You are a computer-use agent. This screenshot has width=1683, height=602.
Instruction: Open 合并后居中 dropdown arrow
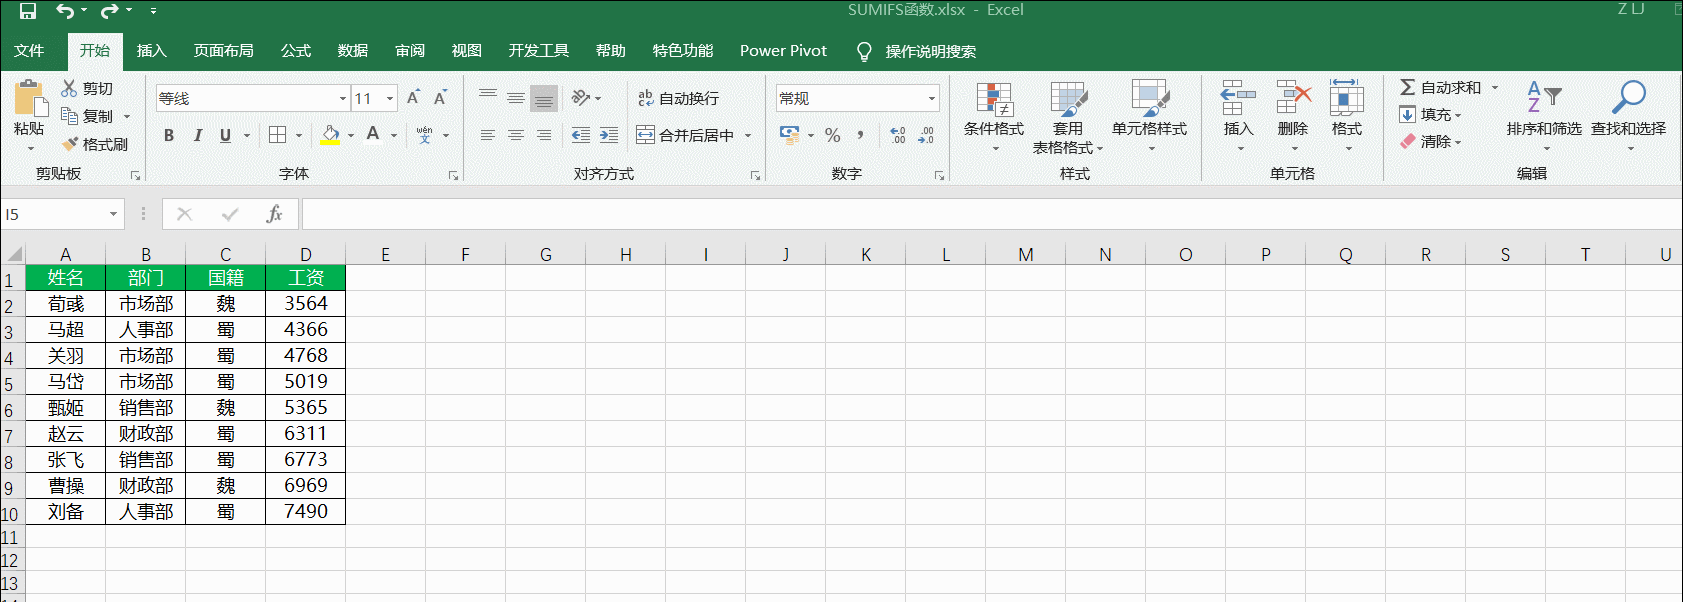(748, 135)
